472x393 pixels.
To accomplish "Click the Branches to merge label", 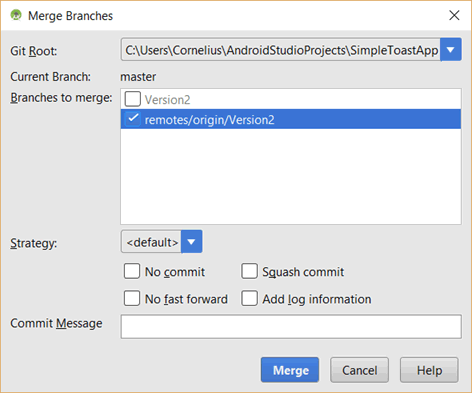I will (61, 98).
